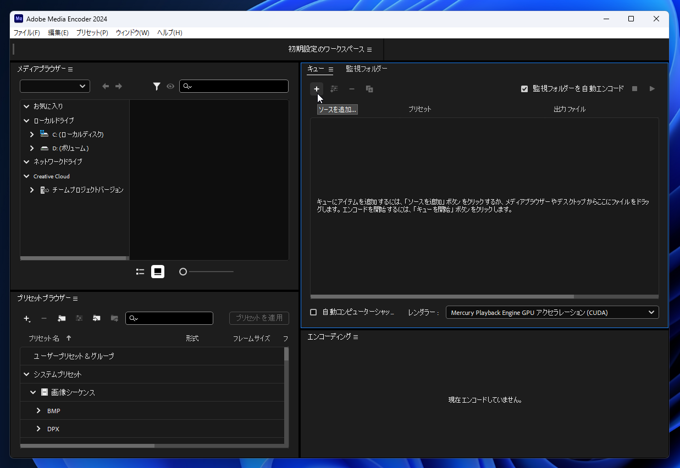680x468 pixels.
Task: Click the delete preset minus icon
Action: pos(44,318)
